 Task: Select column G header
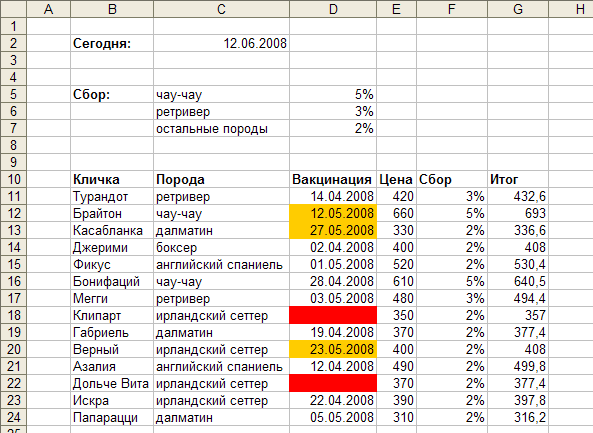click(518, 9)
